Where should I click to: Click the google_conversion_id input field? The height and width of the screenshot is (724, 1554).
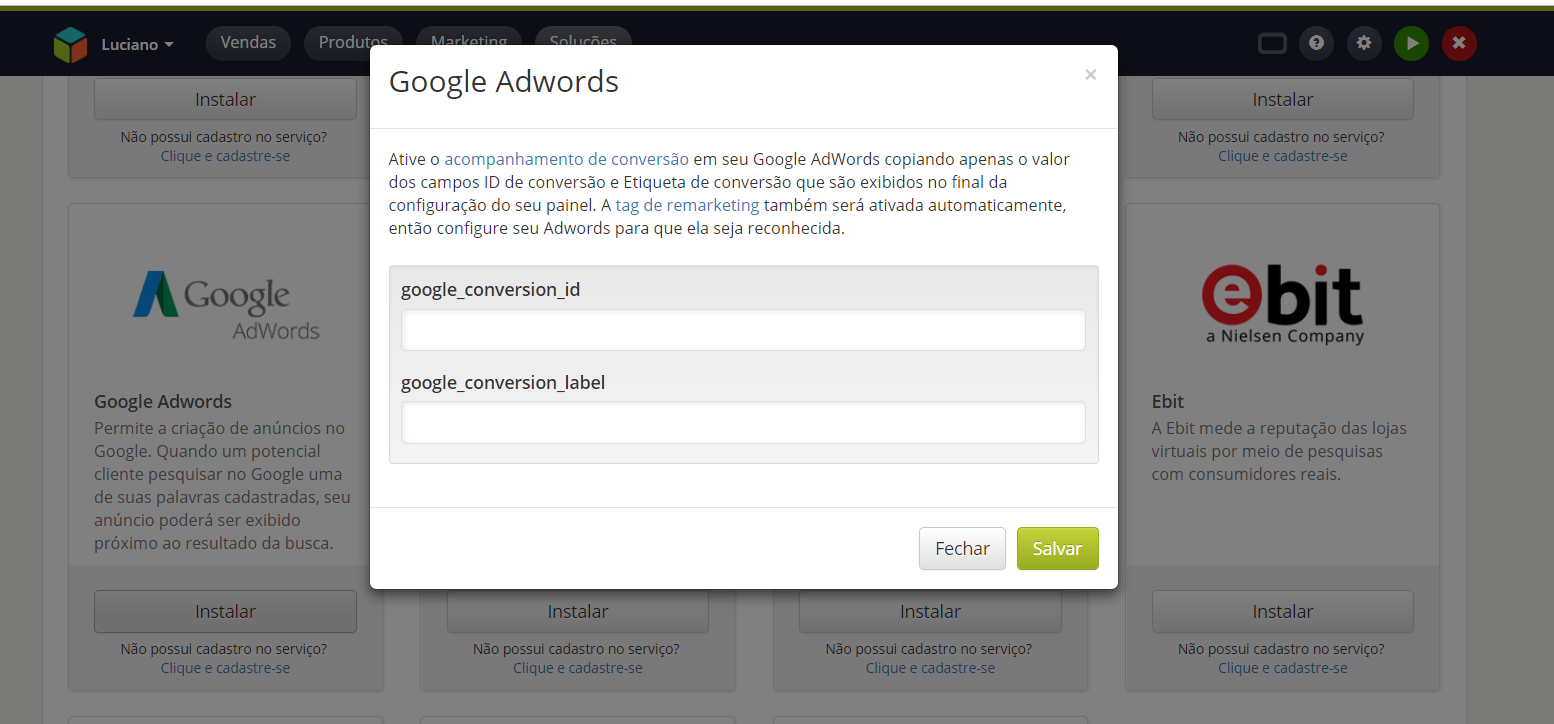click(743, 330)
